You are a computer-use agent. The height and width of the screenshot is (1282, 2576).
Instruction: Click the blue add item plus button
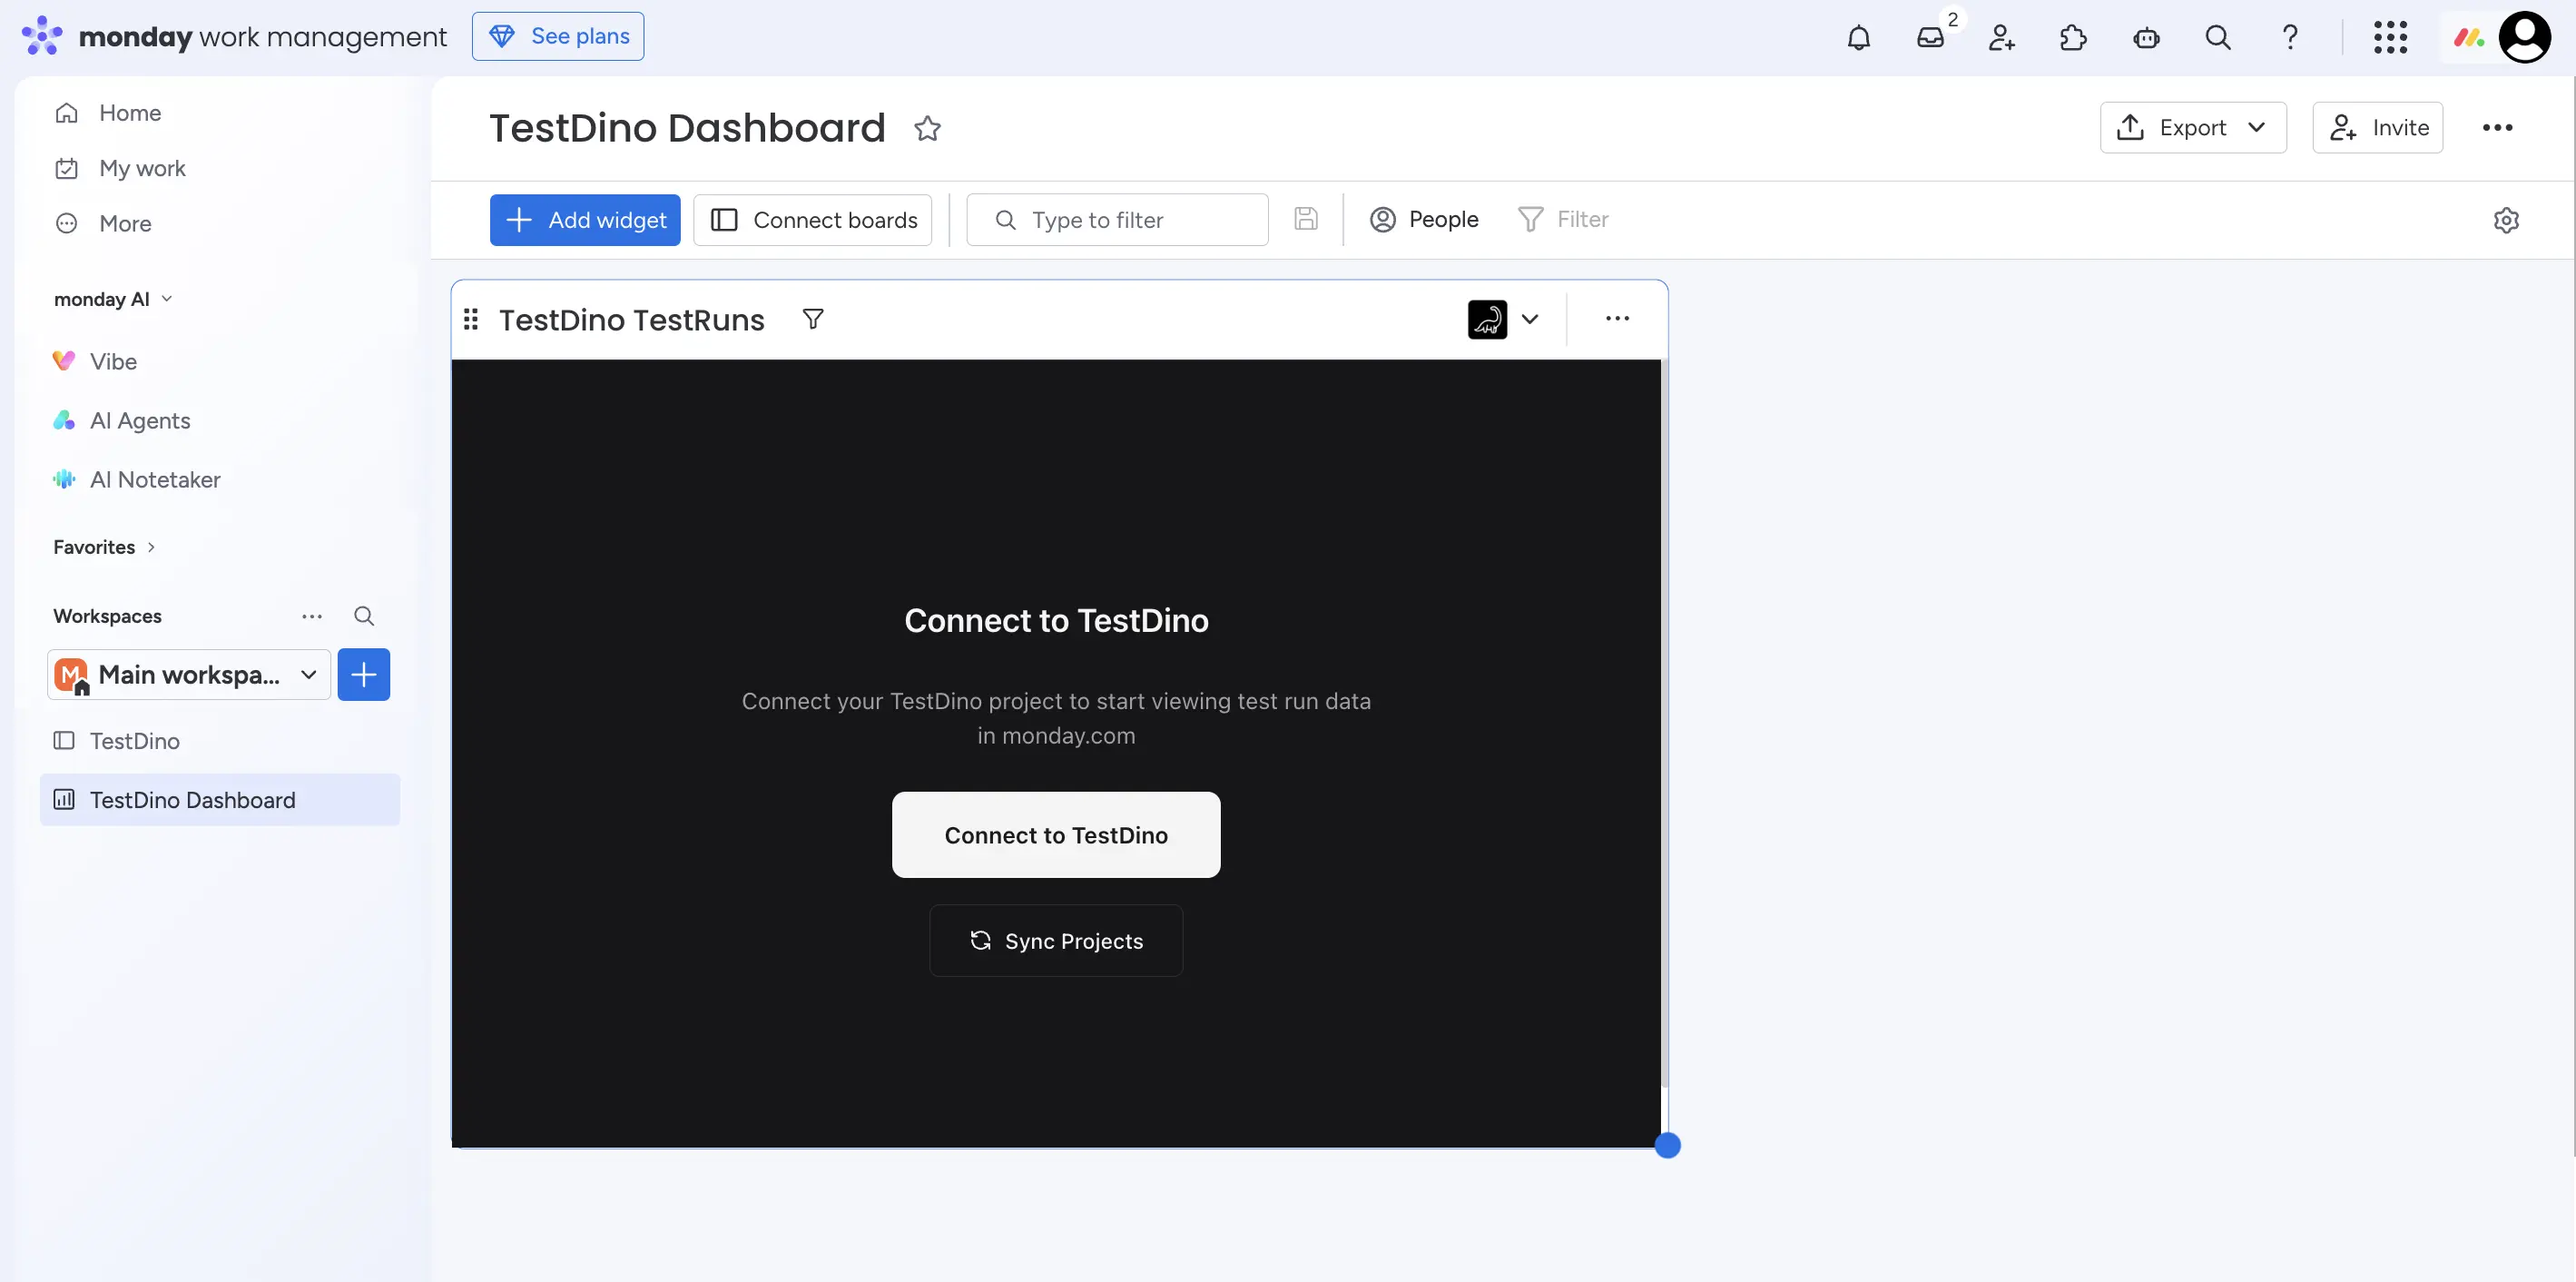click(364, 675)
